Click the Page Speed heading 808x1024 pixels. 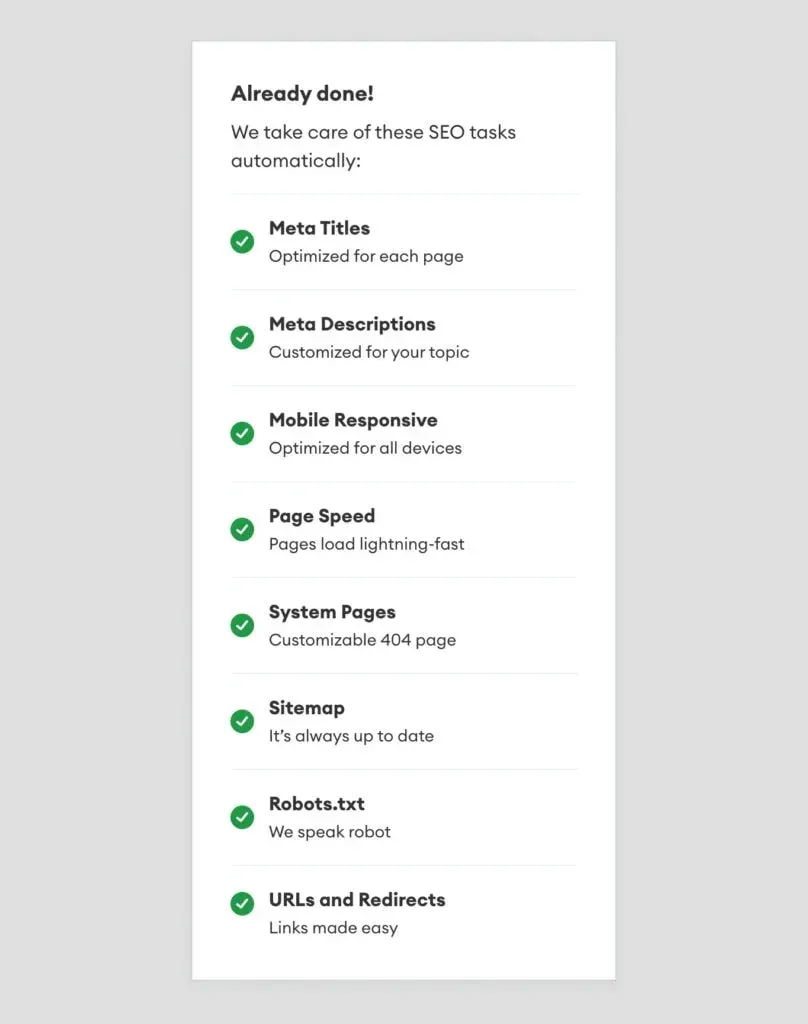(322, 516)
